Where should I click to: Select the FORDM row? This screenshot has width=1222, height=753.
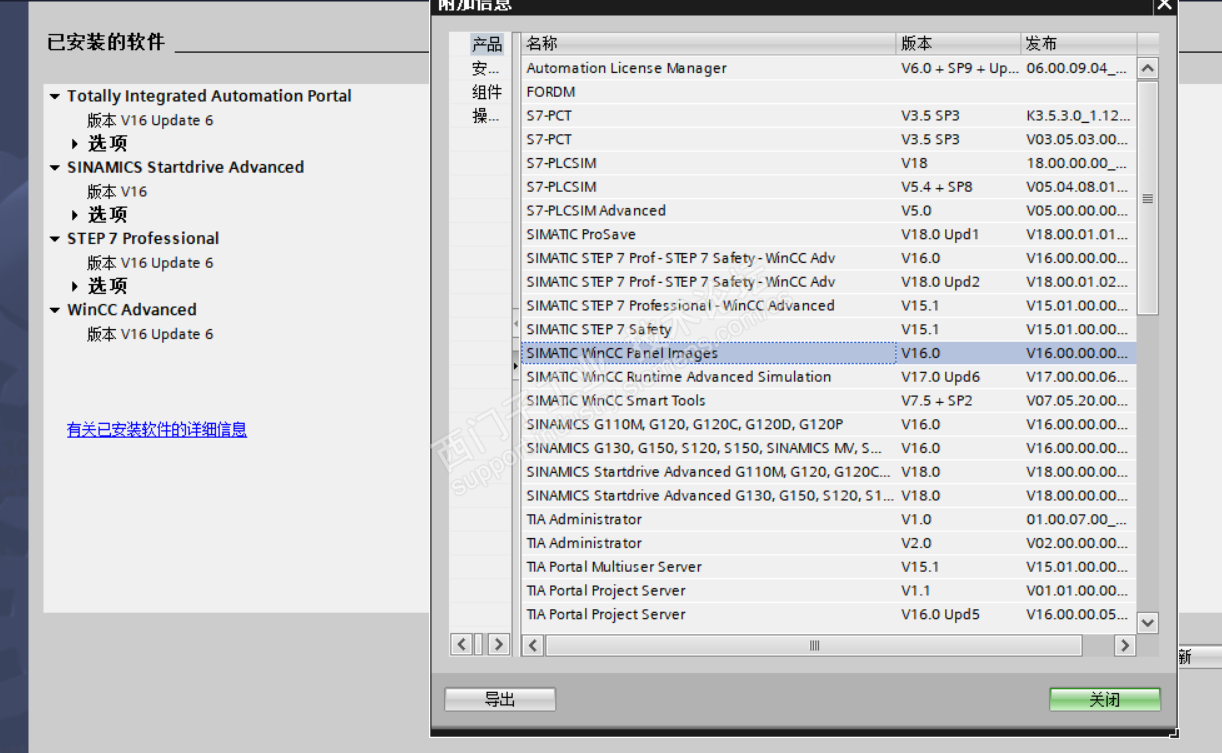click(828, 92)
